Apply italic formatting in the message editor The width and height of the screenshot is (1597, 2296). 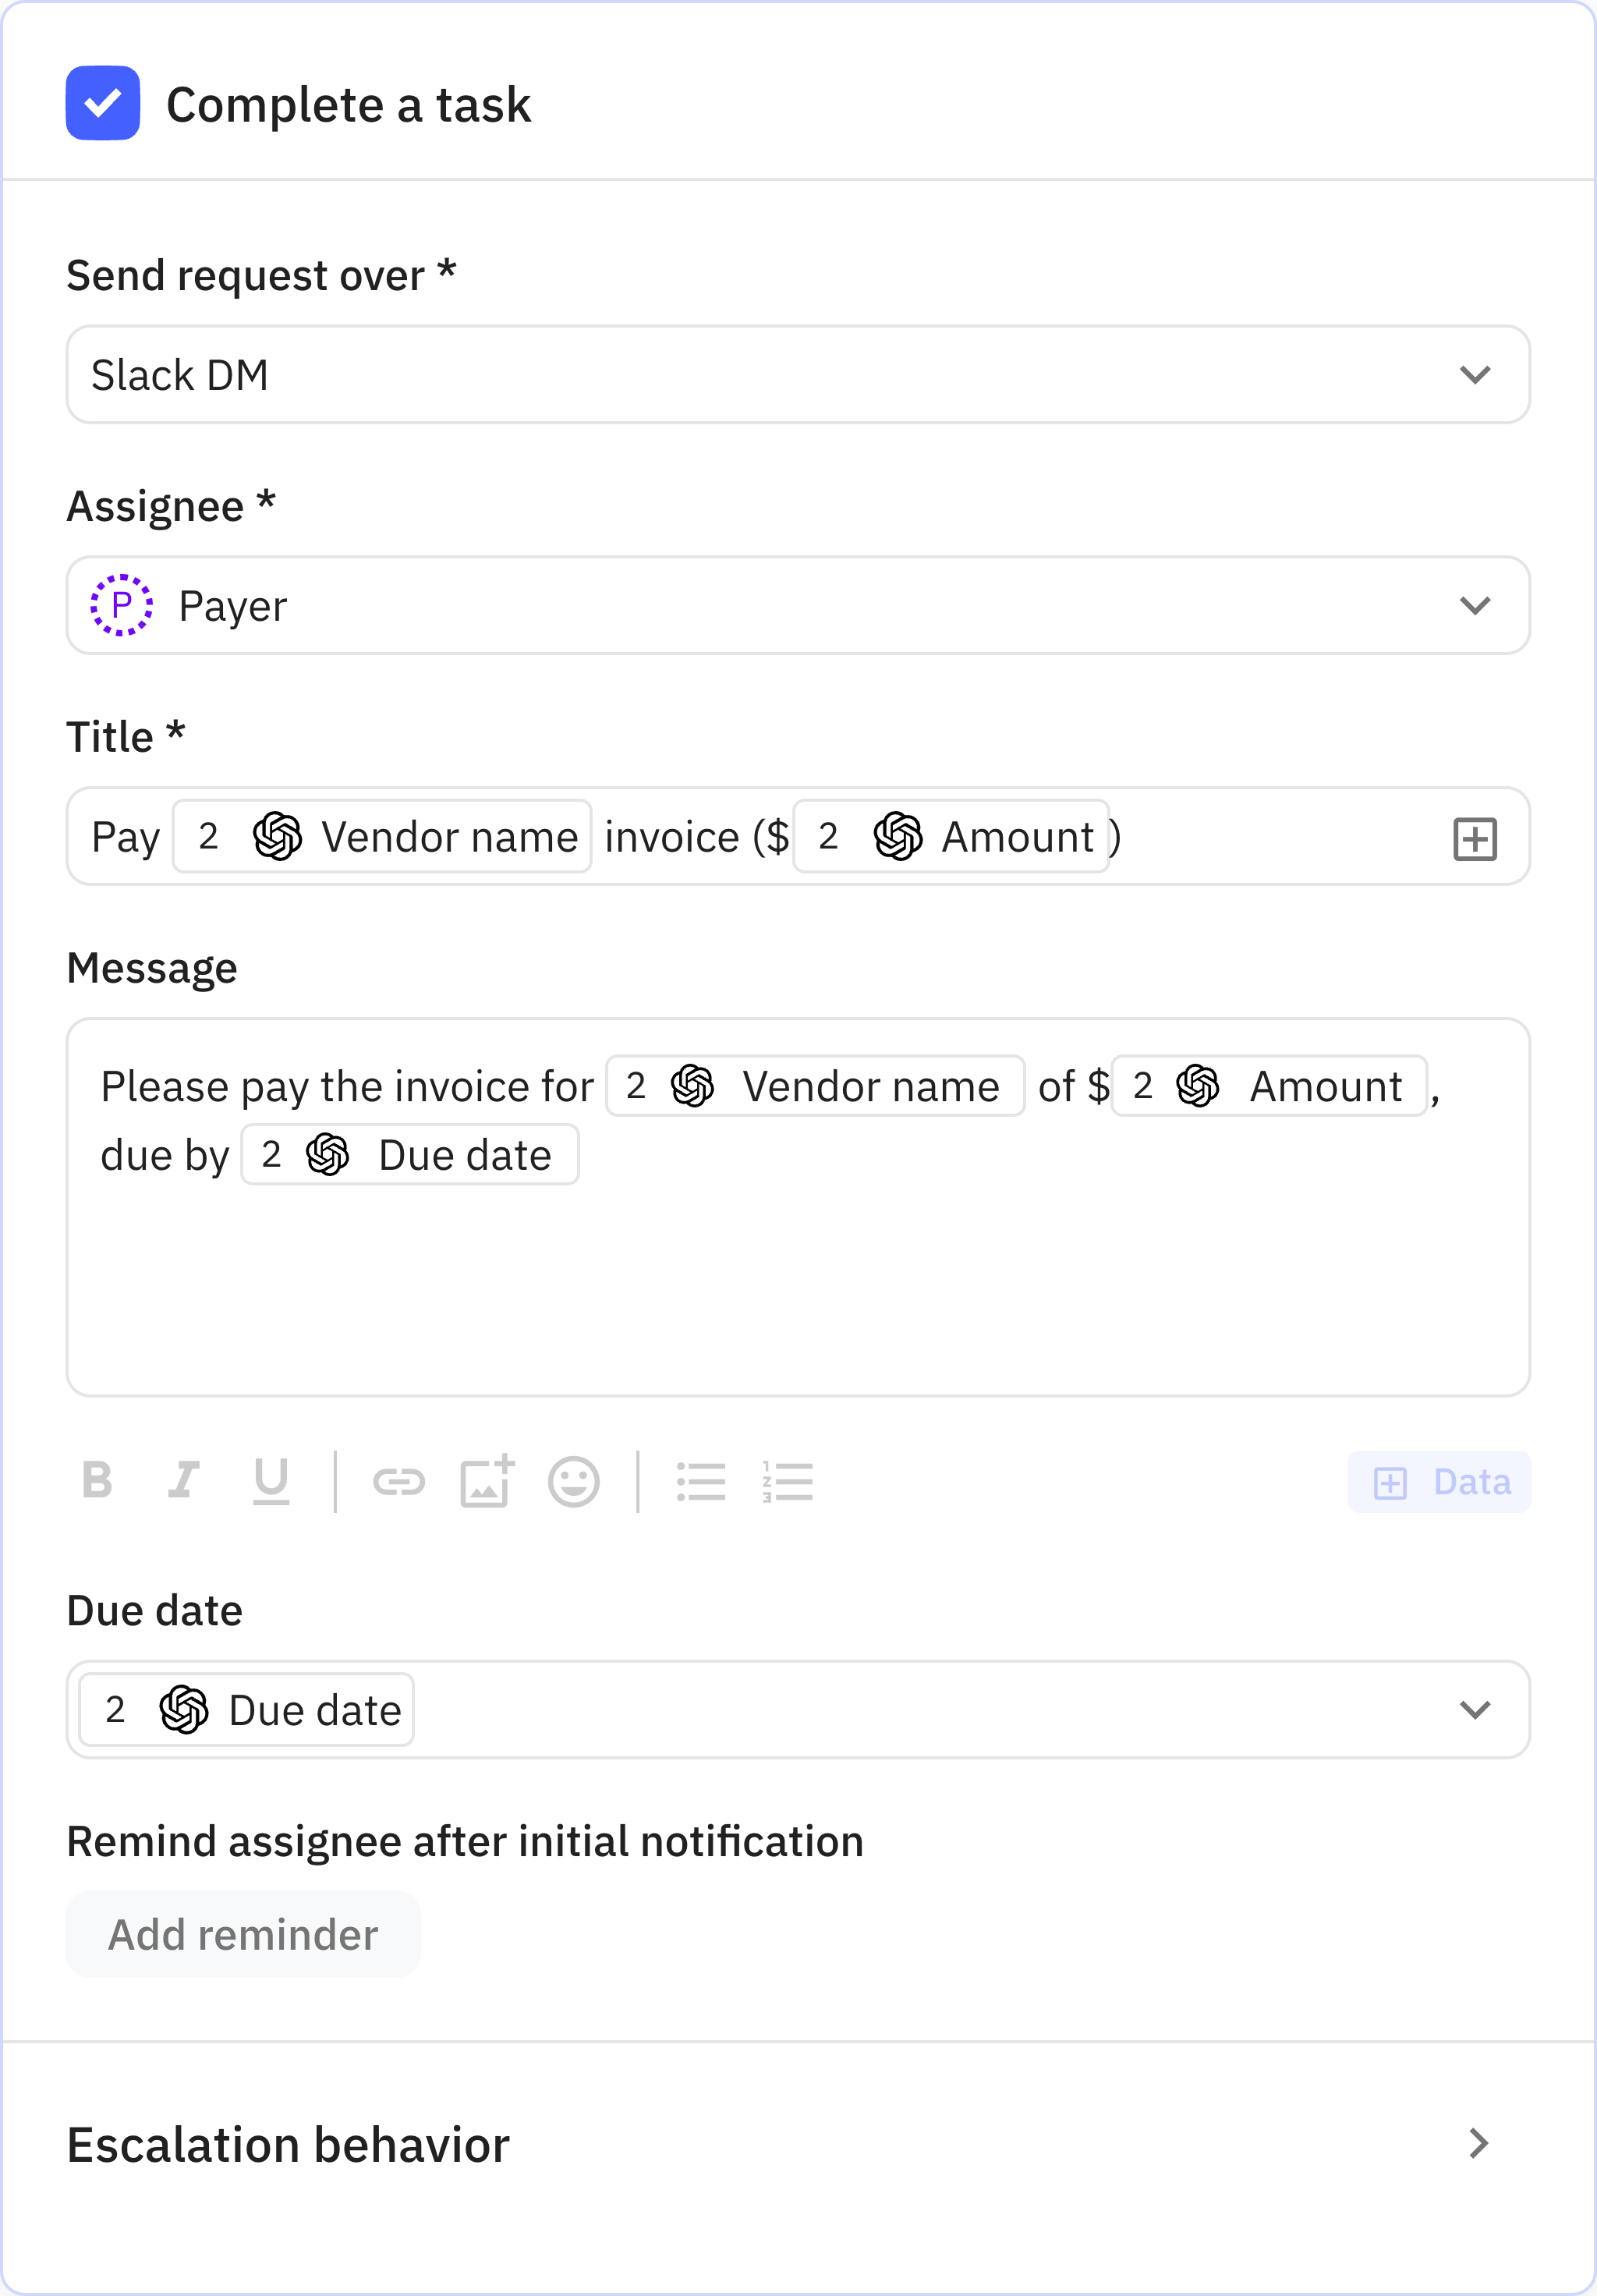[185, 1482]
